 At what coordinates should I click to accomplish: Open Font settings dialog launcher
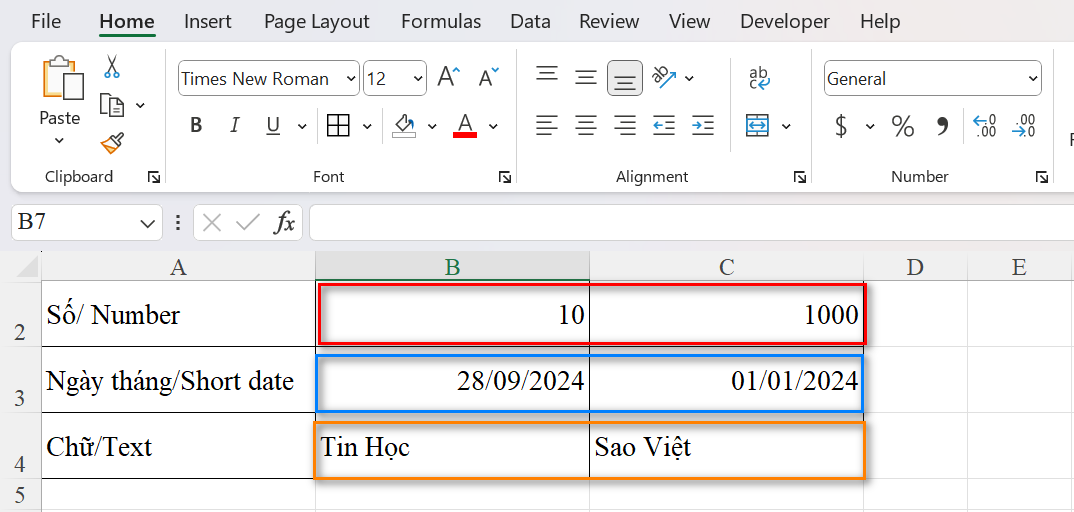point(505,177)
